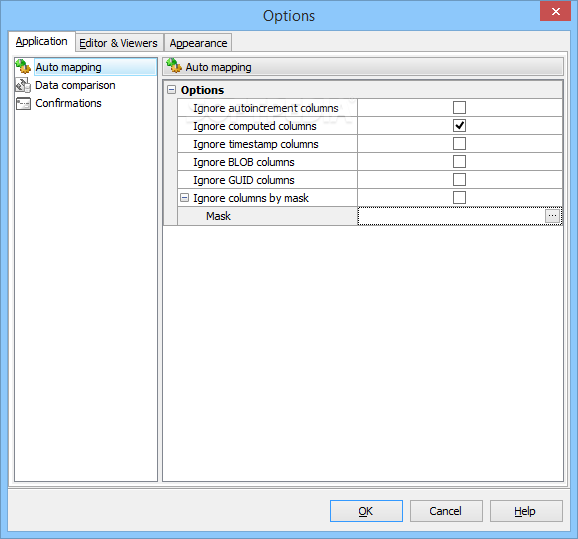This screenshot has width=578, height=539.
Task: Switch to the Editor & Viewers tab
Action: pyautogui.click(x=118, y=43)
